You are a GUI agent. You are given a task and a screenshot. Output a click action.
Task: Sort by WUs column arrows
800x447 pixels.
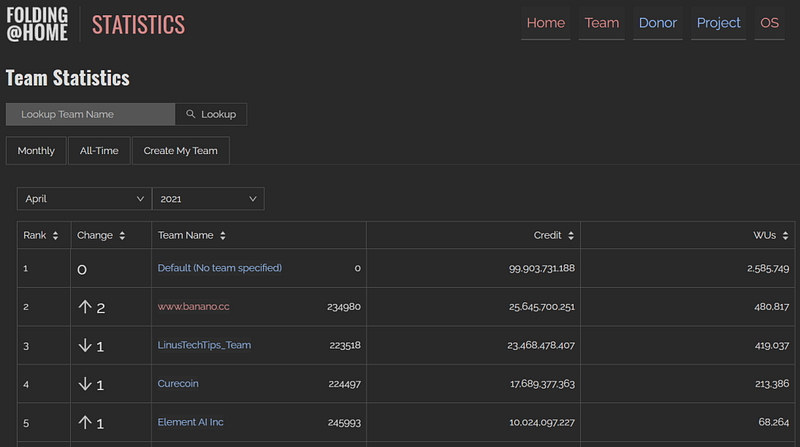[x=785, y=235]
